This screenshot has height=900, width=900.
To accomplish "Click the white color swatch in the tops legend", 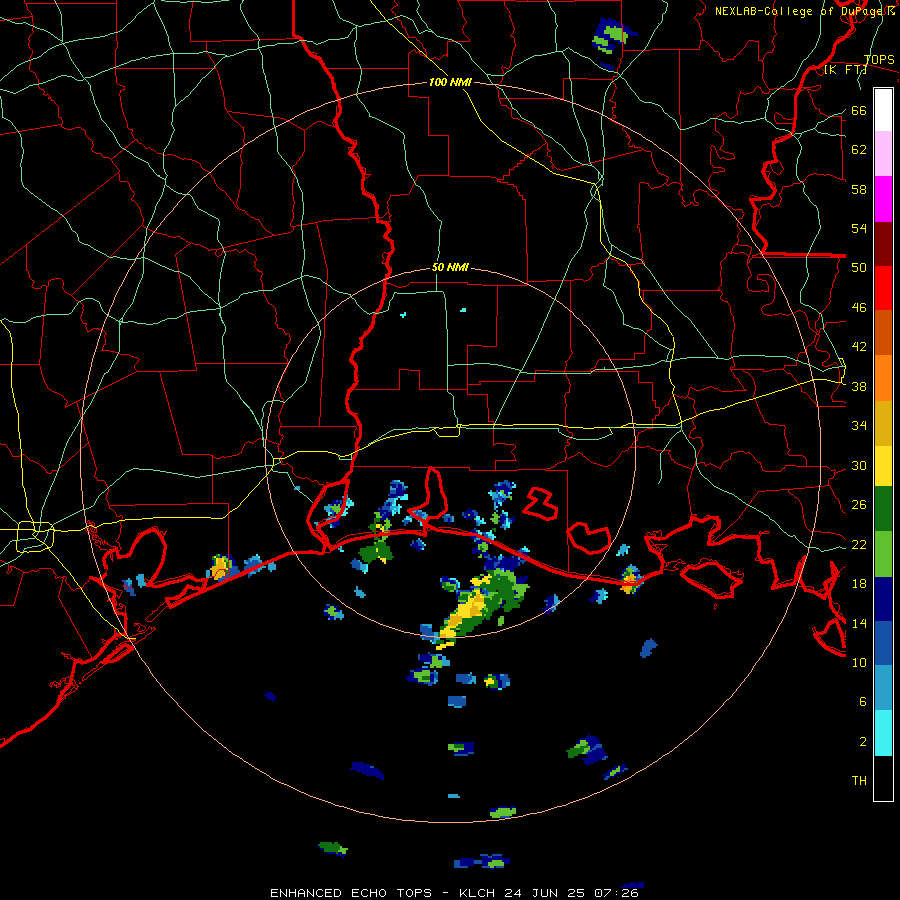I will (883, 110).
